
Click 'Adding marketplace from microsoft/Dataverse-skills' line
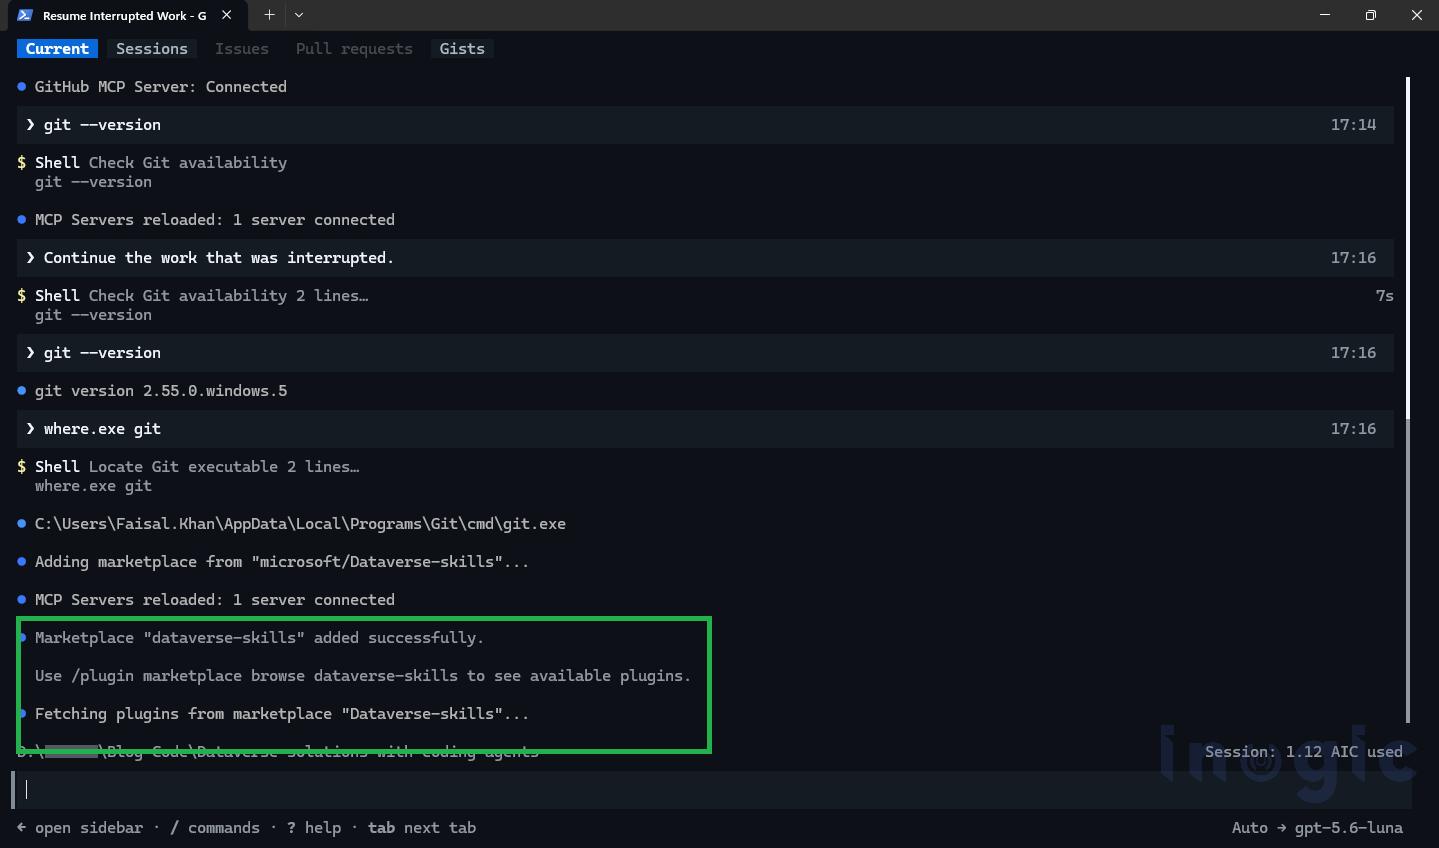pos(273,561)
